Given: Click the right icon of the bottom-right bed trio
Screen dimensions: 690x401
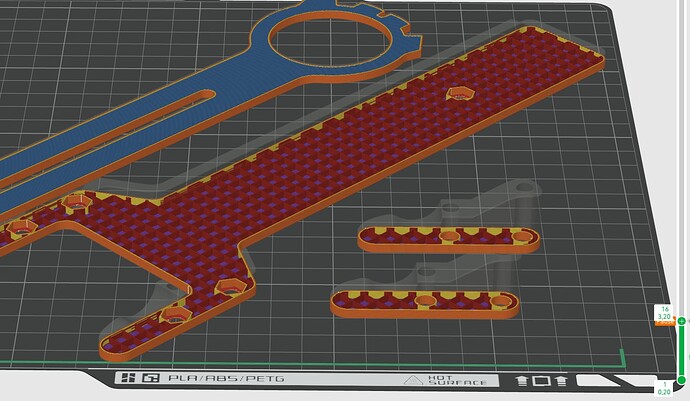Looking at the screenshot, I should coord(561,380).
